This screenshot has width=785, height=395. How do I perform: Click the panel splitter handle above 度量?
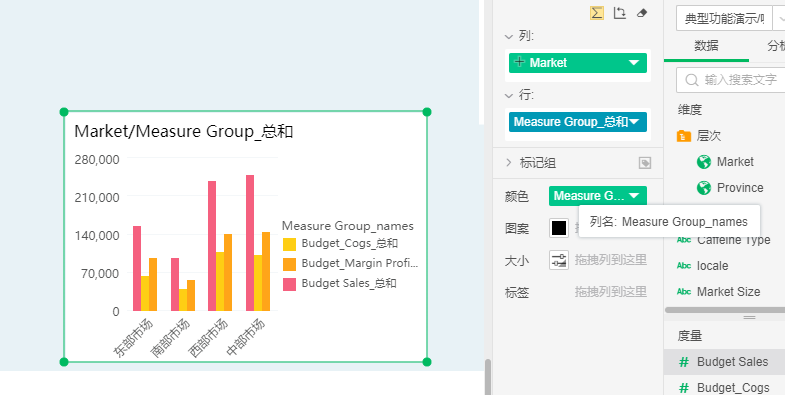(749, 317)
